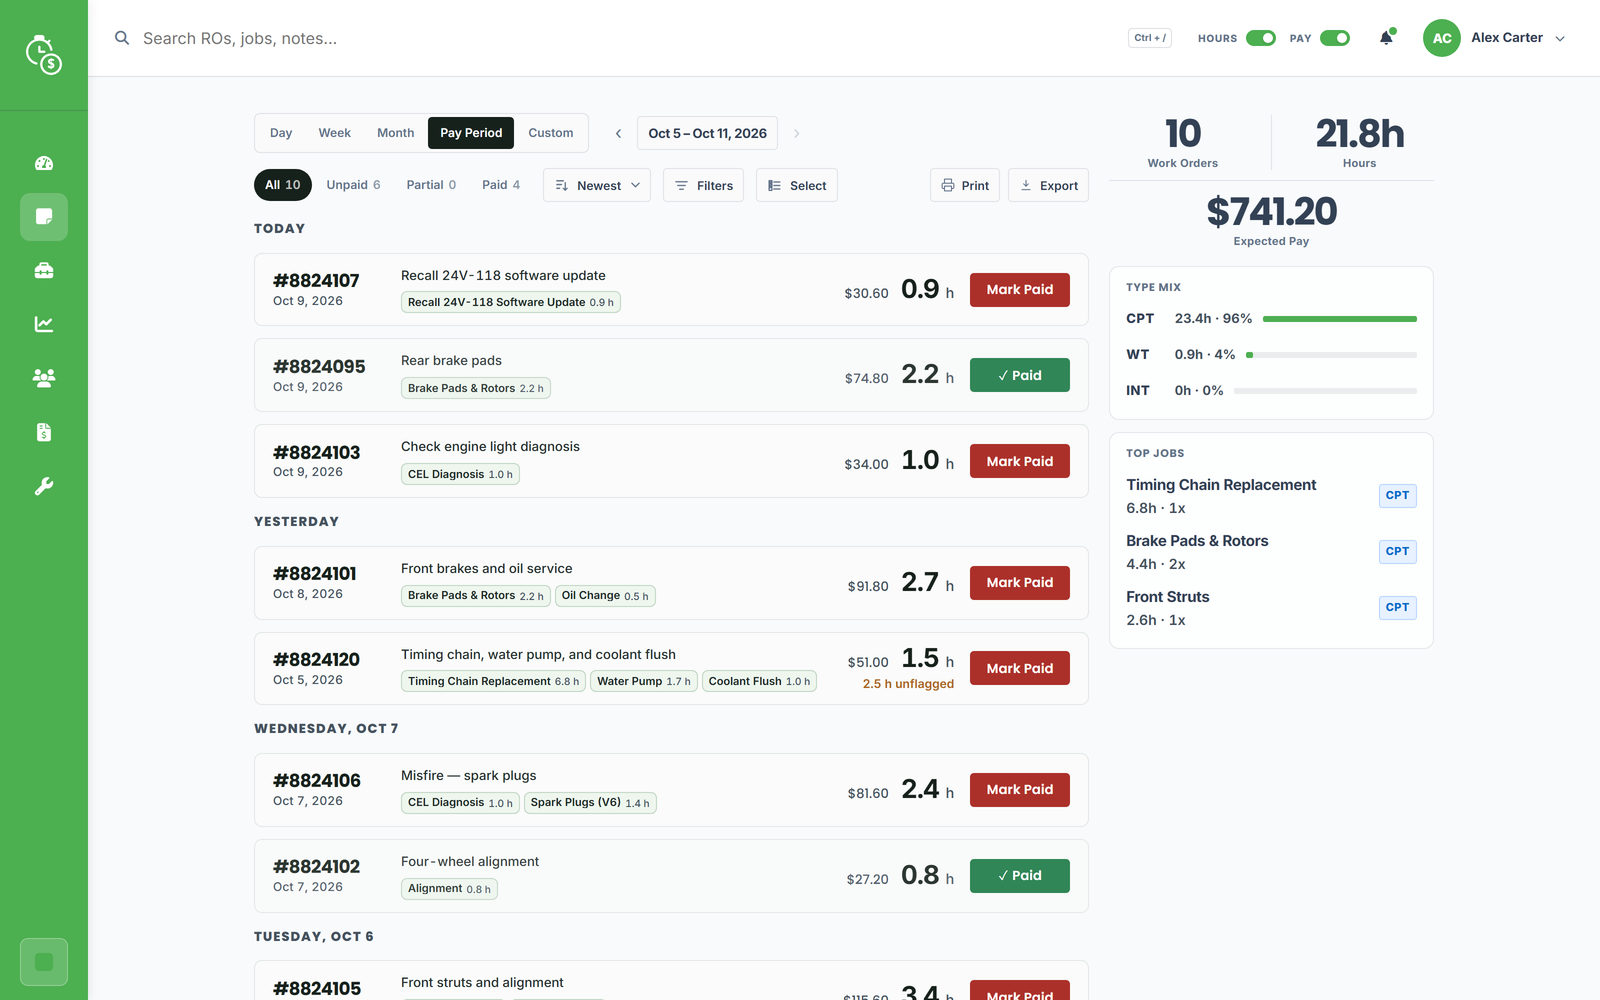Screen dimensions: 1600x1000
Task: Toggle the HOURS switch off
Action: 1260,38
